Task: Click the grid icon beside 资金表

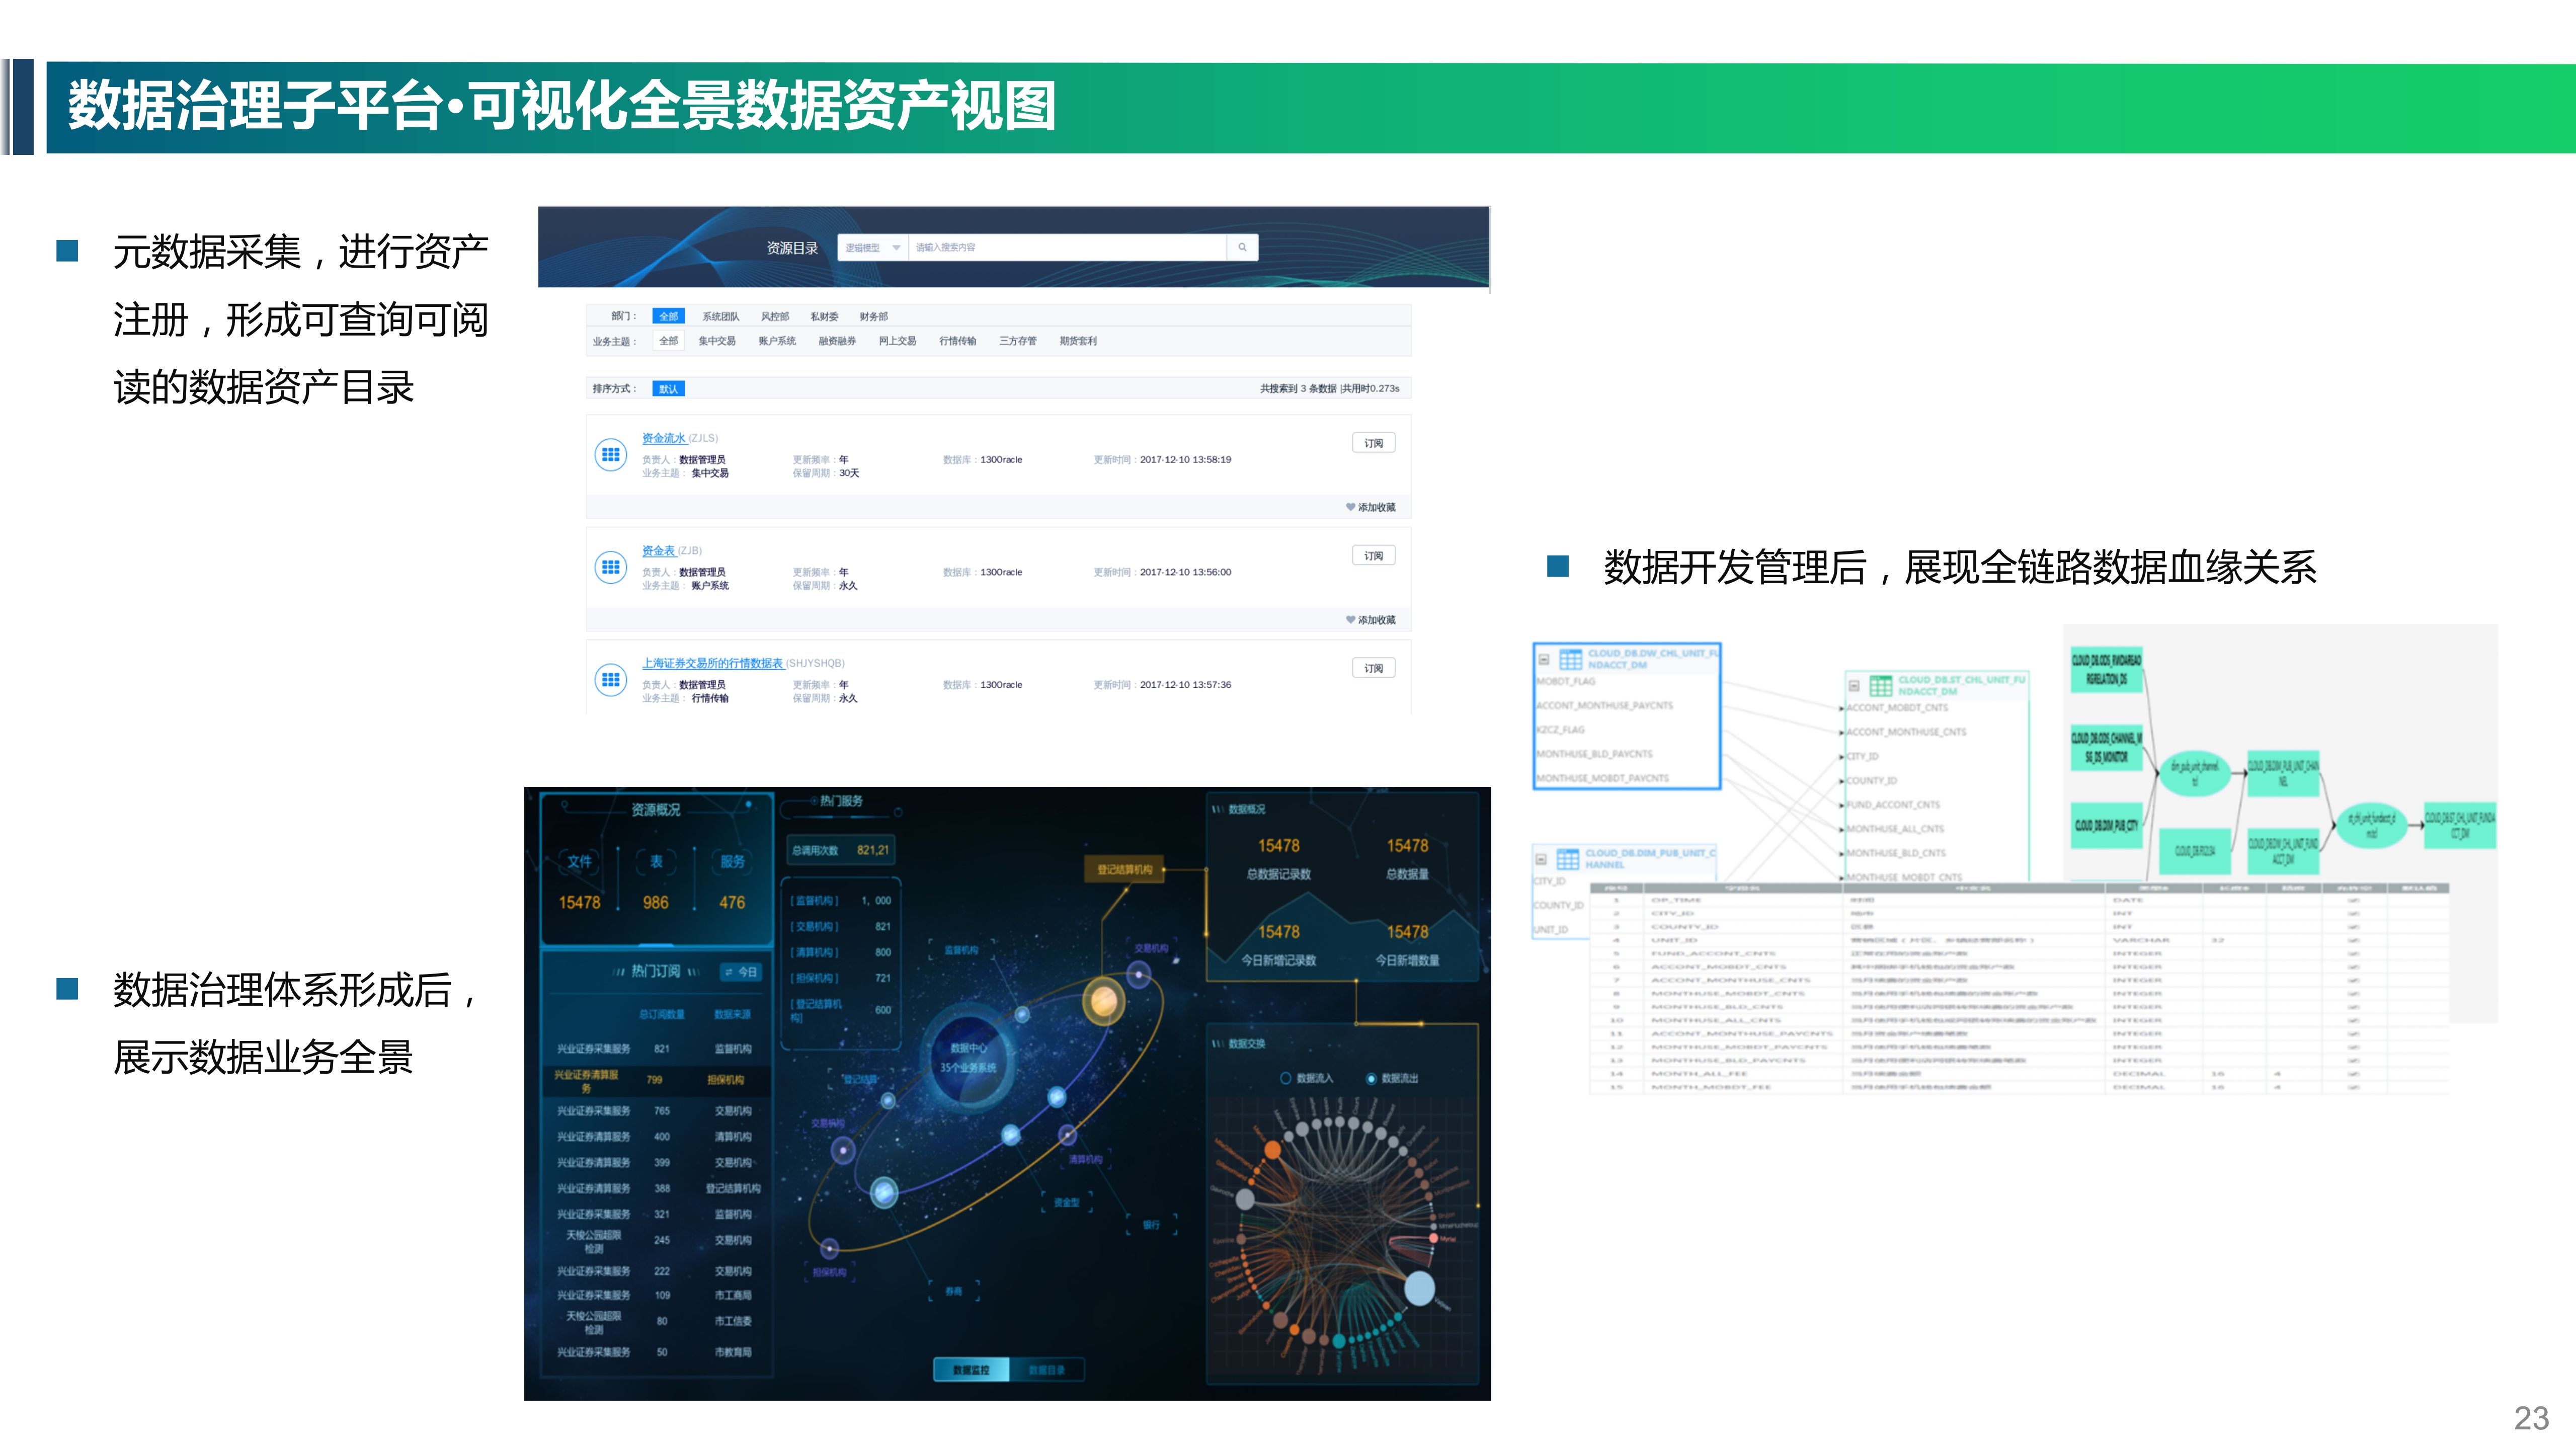Action: [x=610, y=567]
